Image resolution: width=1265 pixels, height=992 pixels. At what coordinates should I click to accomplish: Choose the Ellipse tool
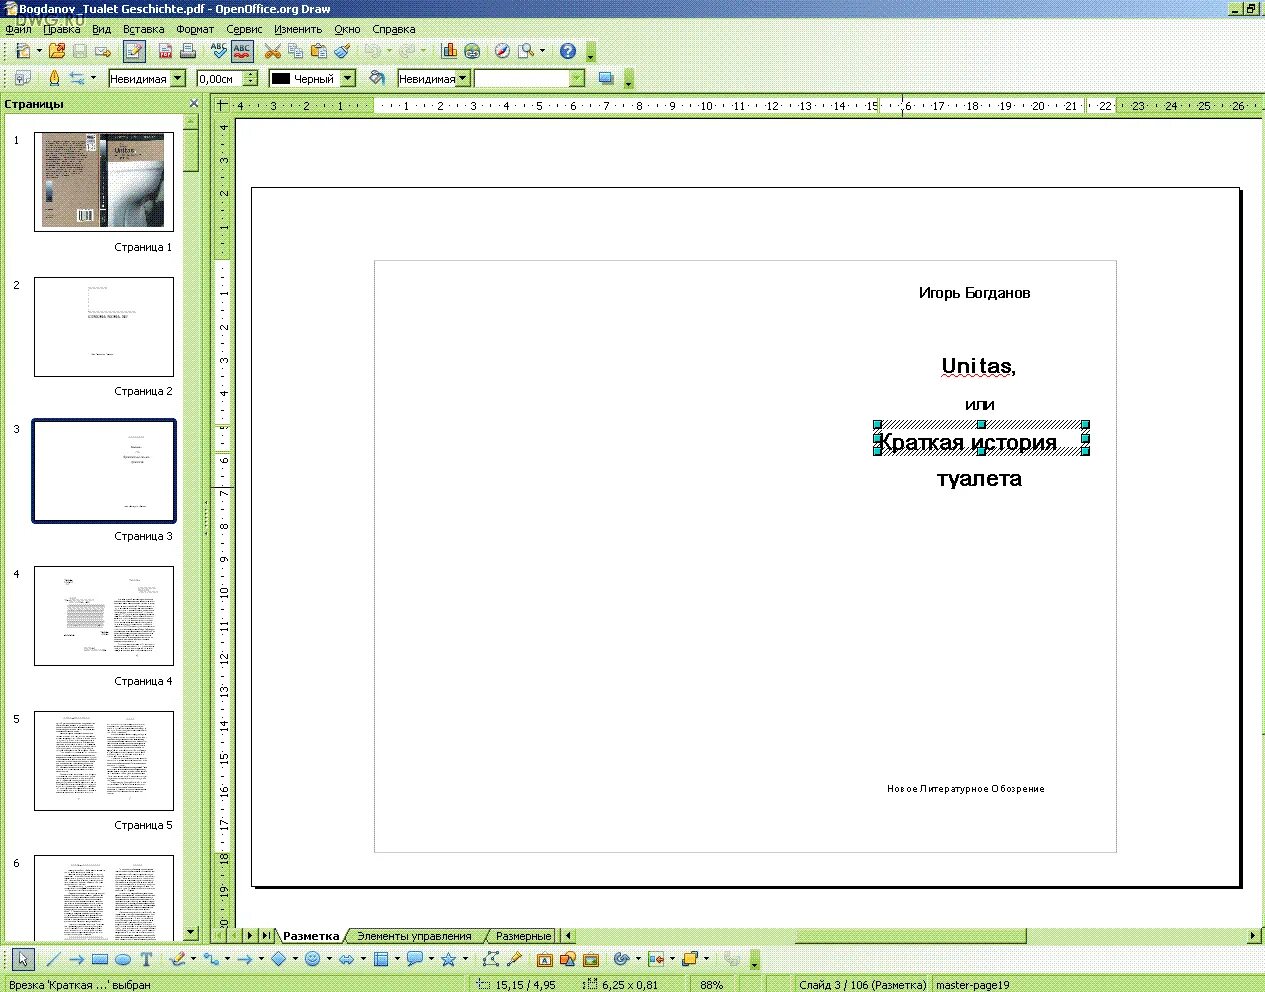pyautogui.click(x=123, y=960)
